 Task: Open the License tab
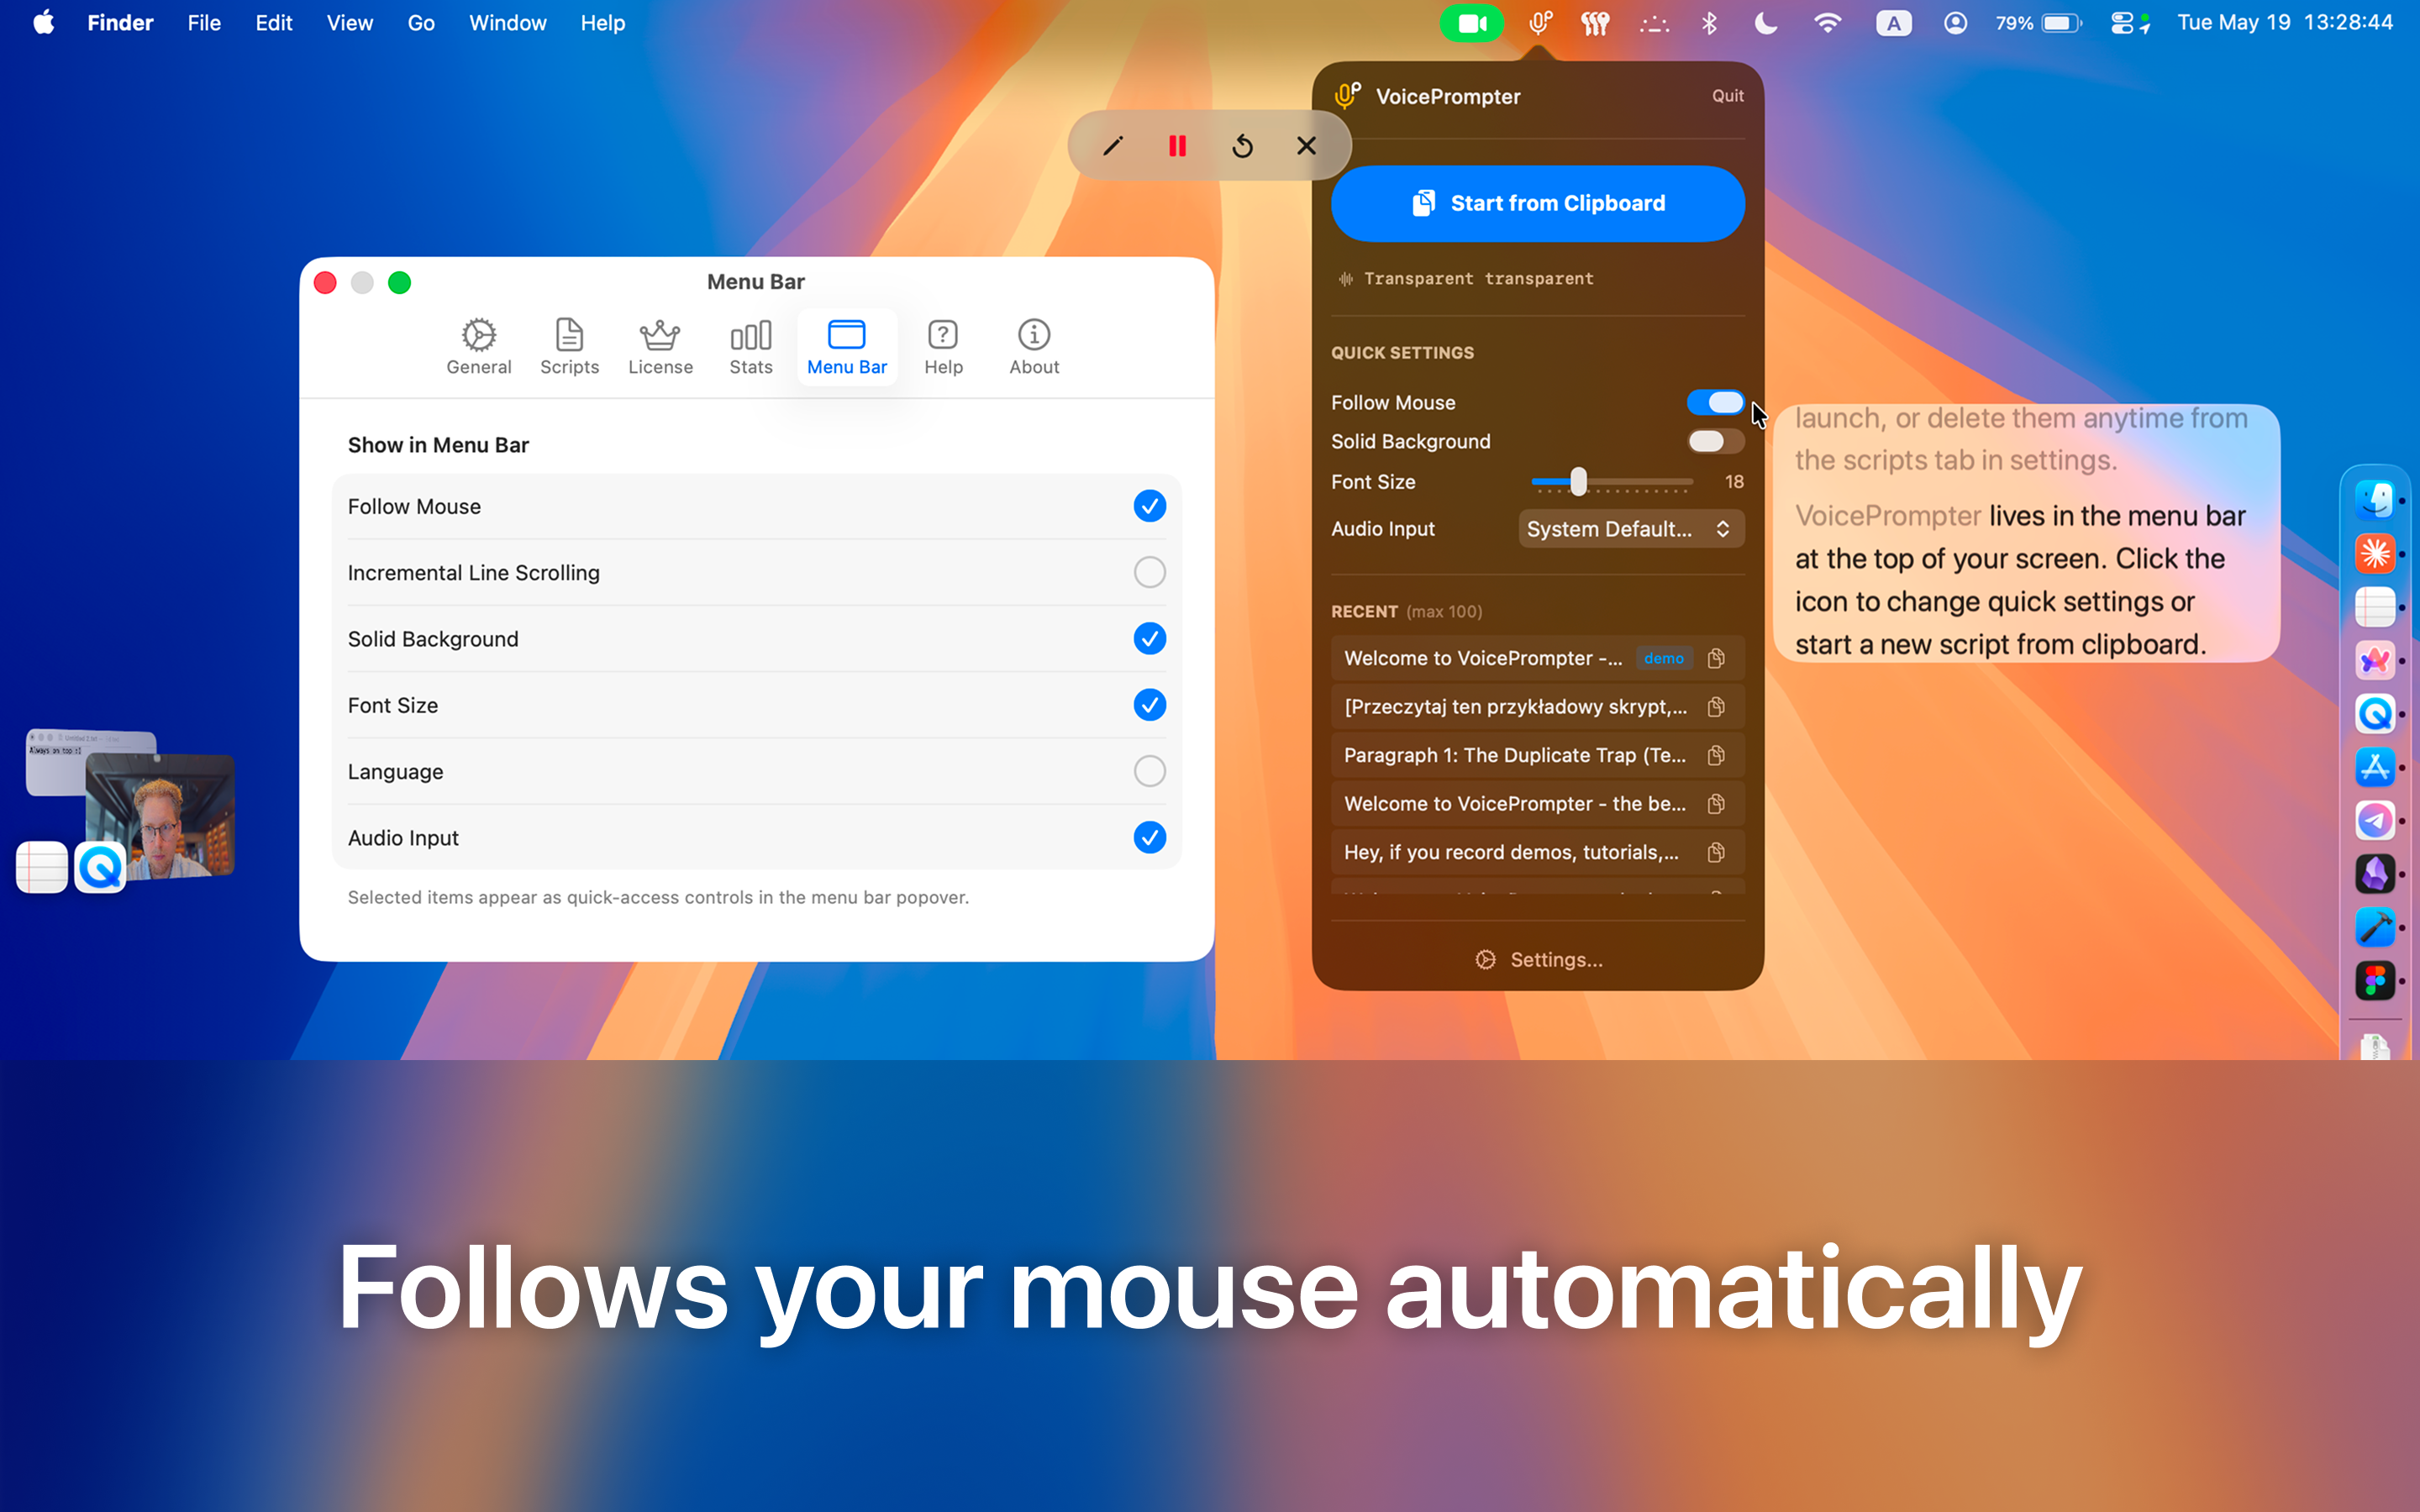click(x=660, y=347)
